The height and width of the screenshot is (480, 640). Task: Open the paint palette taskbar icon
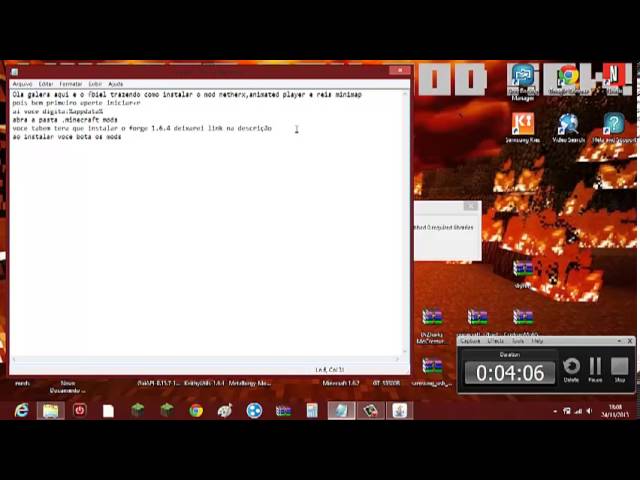(x=225, y=410)
